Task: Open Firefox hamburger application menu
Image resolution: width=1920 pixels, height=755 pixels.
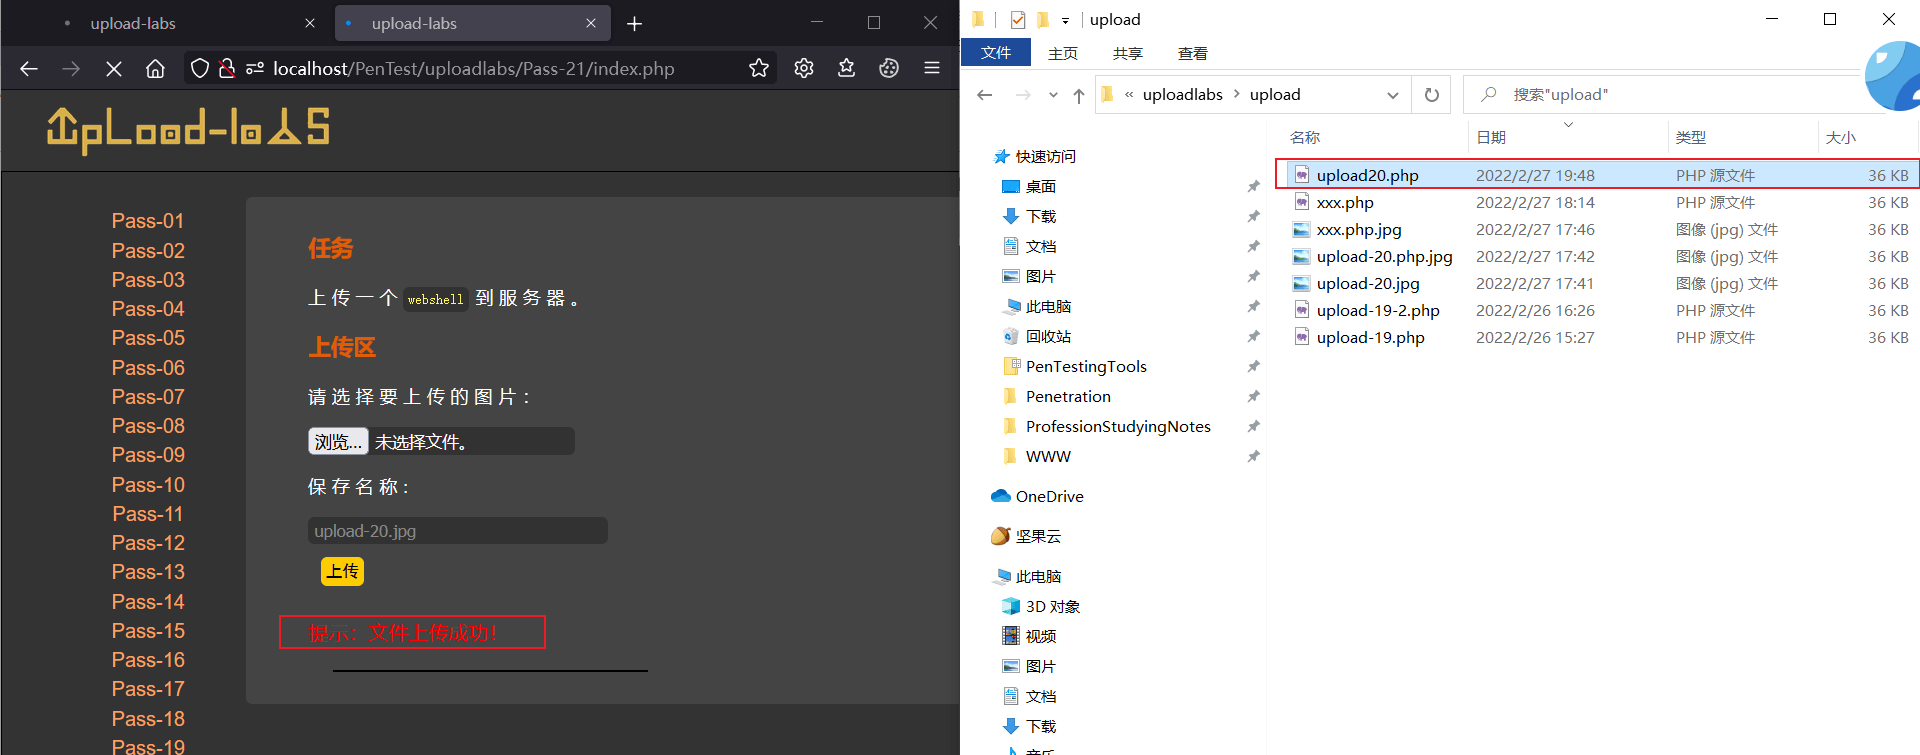Action: coord(932,68)
